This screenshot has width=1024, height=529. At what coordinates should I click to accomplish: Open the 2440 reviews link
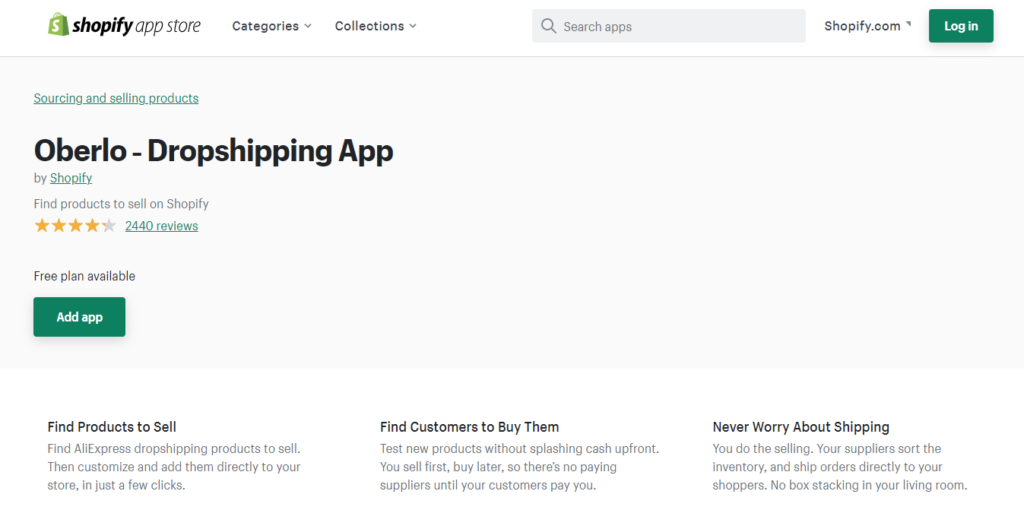(161, 226)
